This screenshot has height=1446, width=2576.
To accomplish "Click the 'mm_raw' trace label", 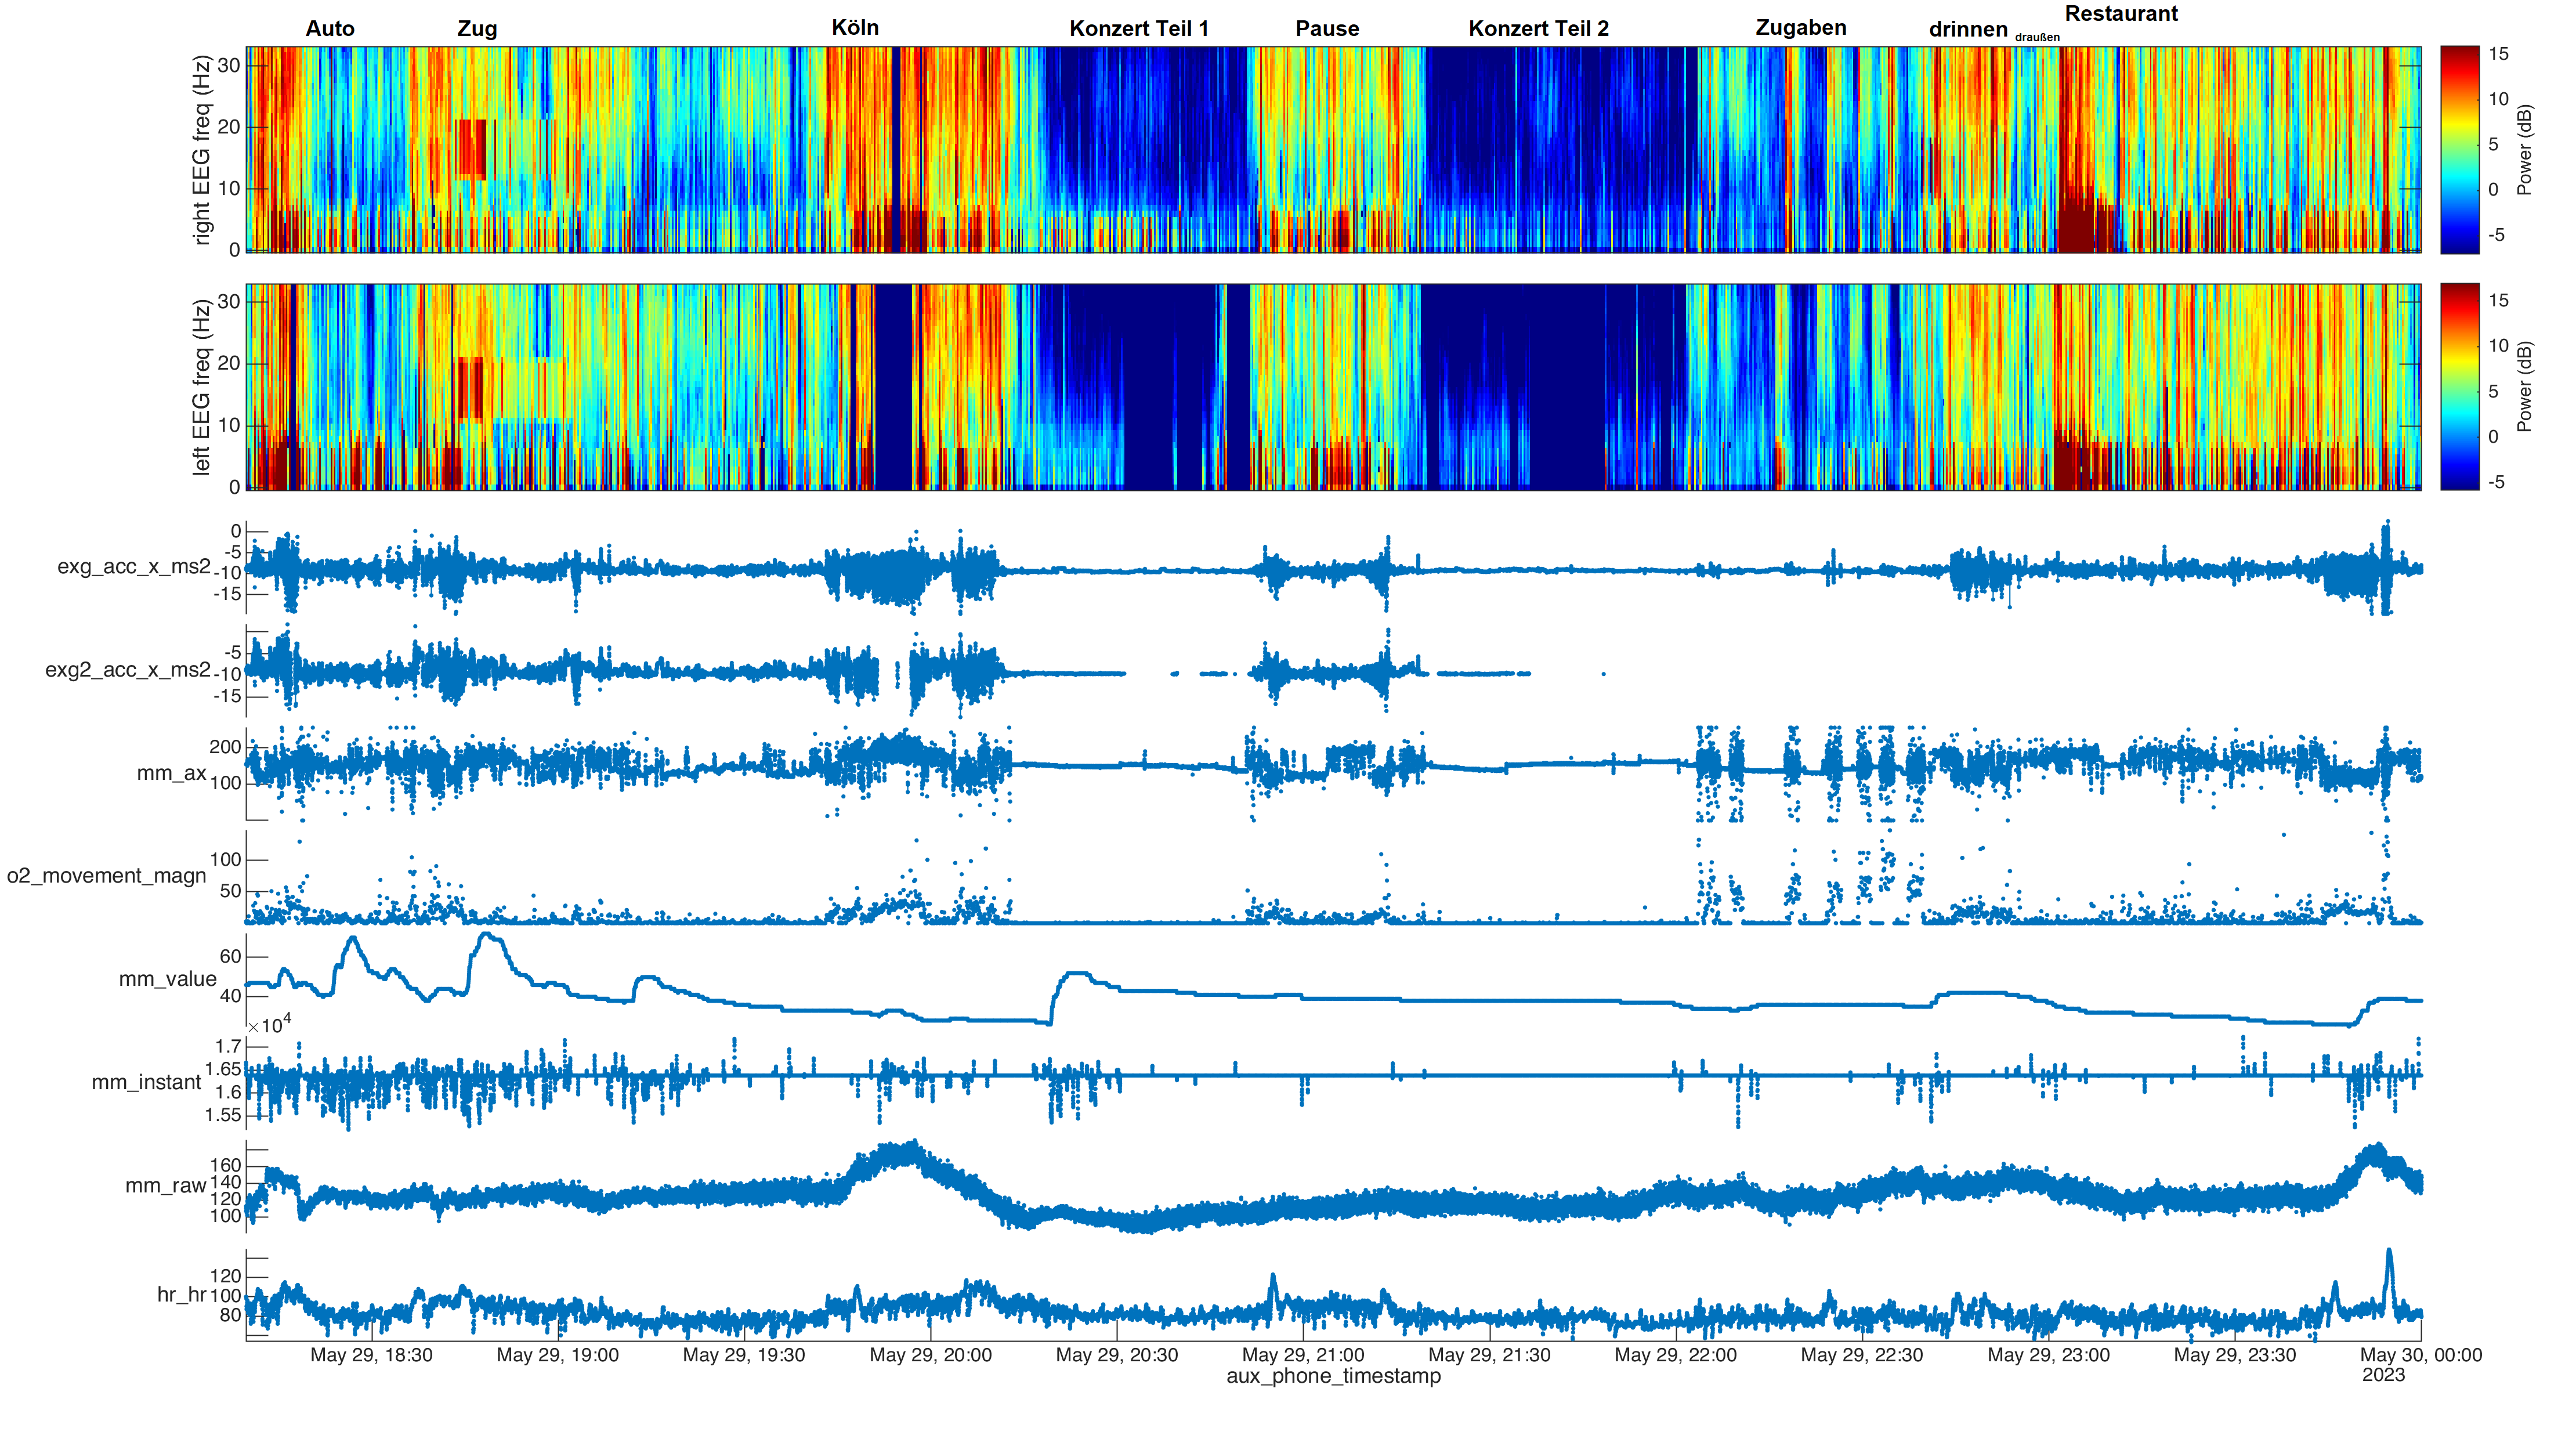I will [165, 1187].
